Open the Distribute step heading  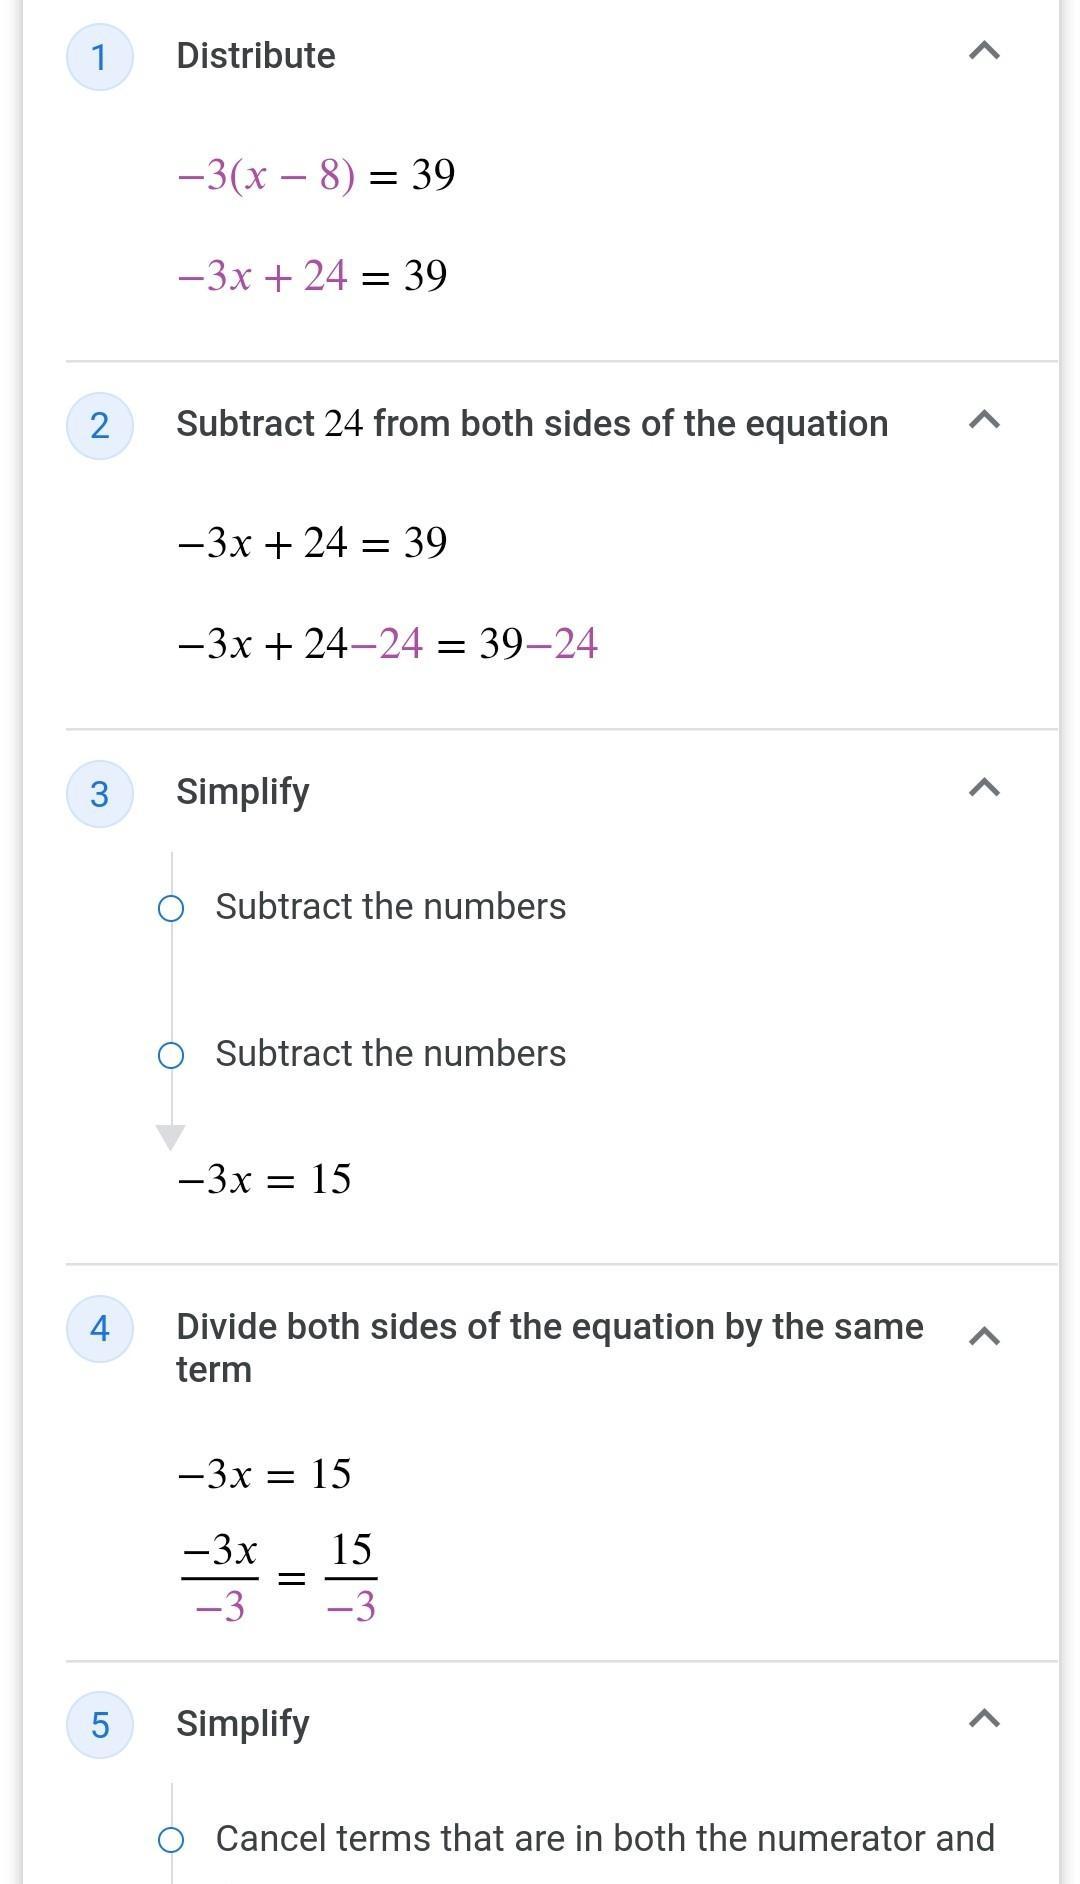click(x=256, y=56)
